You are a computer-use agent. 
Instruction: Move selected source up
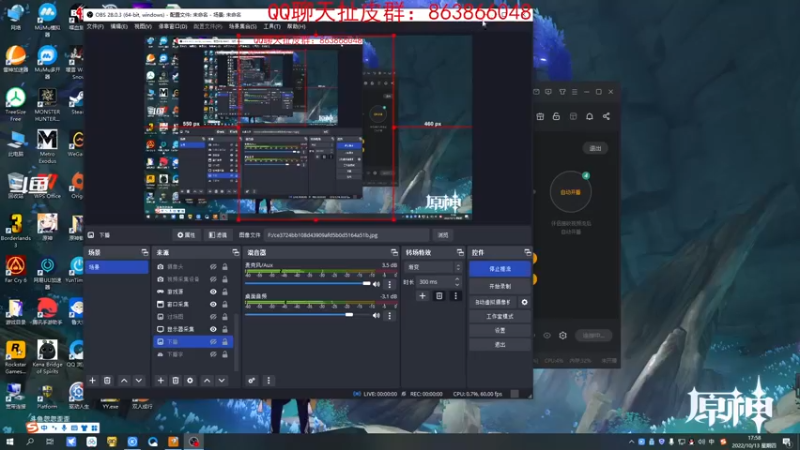(207, 381)
